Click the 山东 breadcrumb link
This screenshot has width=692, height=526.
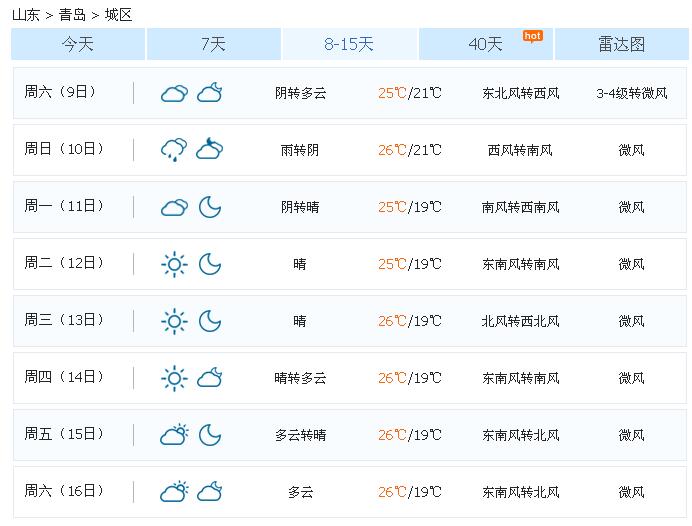pyautogui.click(x=26, y=15)
